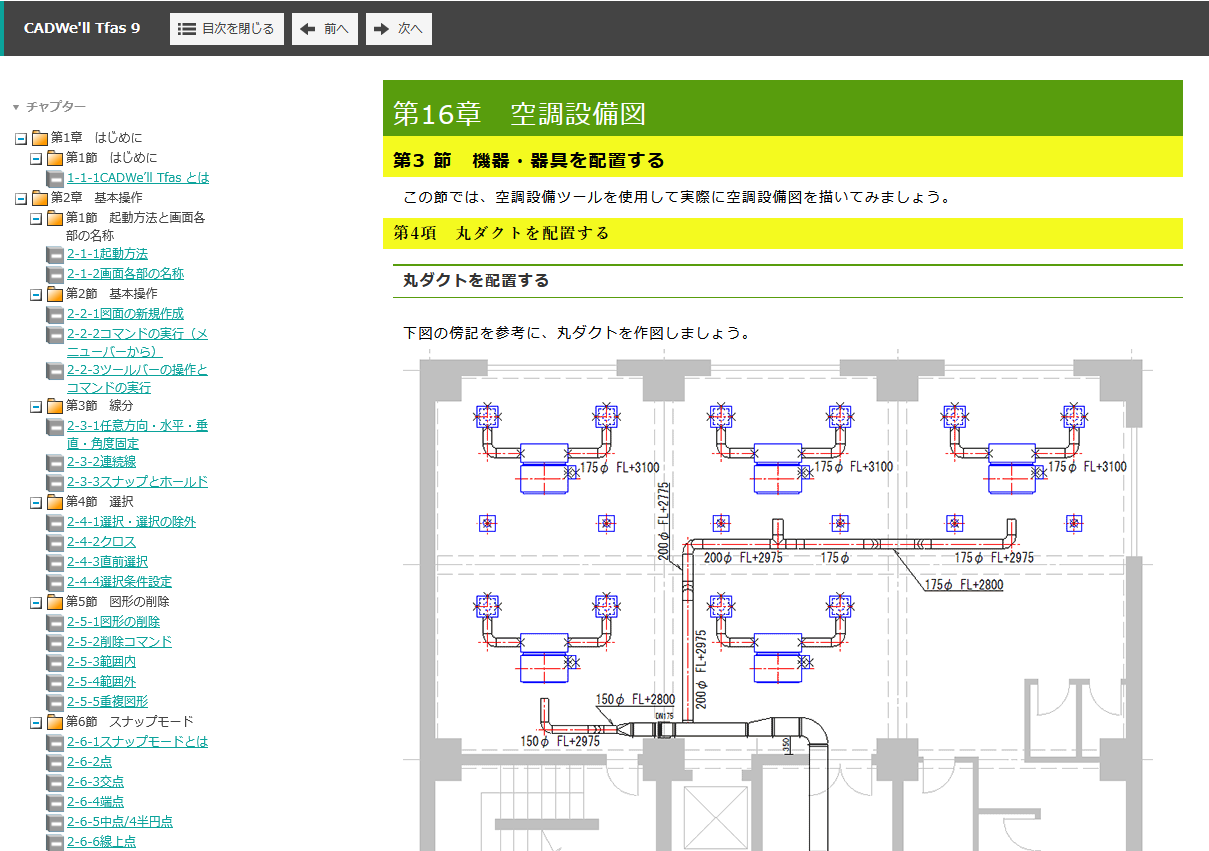Image resolution: width=1209 pixels, height=851 pixels.
Task: Open 1-1-1CADWe'll Tfas とは link
Action: pyautogui.click(x=138, y=178)
